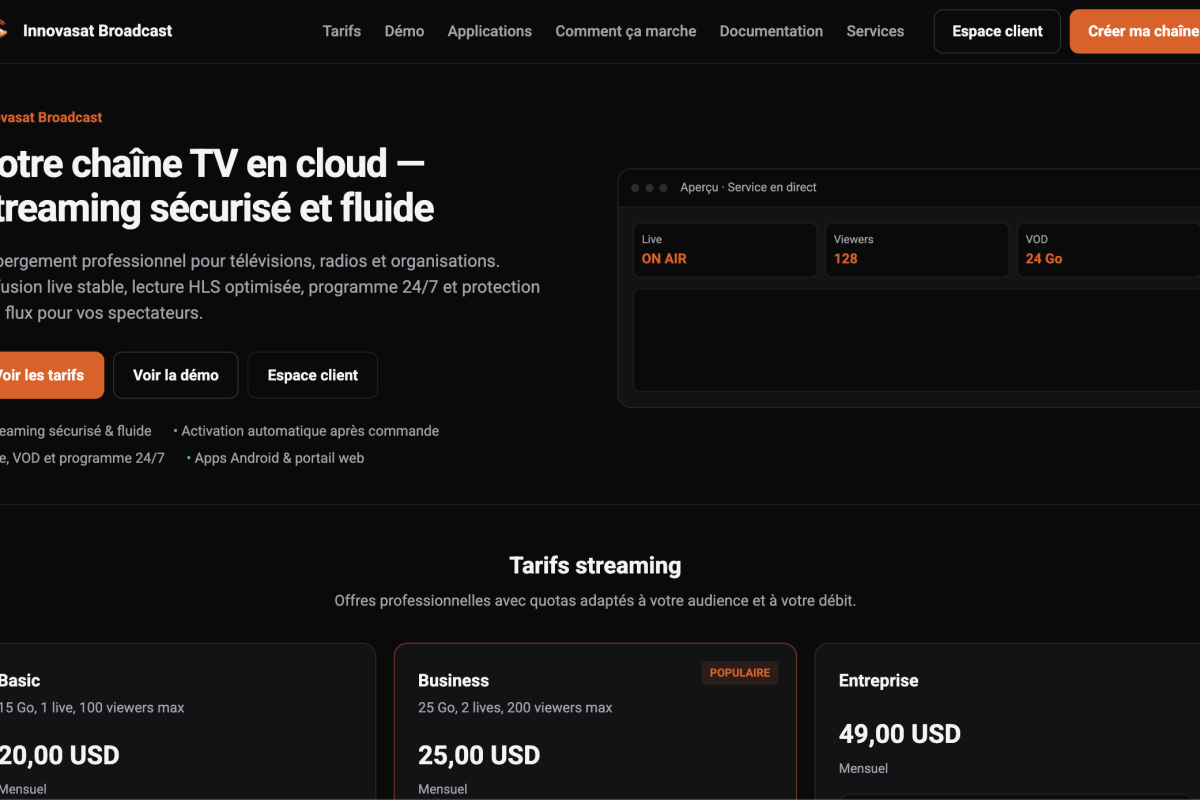Click the Viewers 128 stat card
Screen dimensions: 1200x800
coord(917,250)
